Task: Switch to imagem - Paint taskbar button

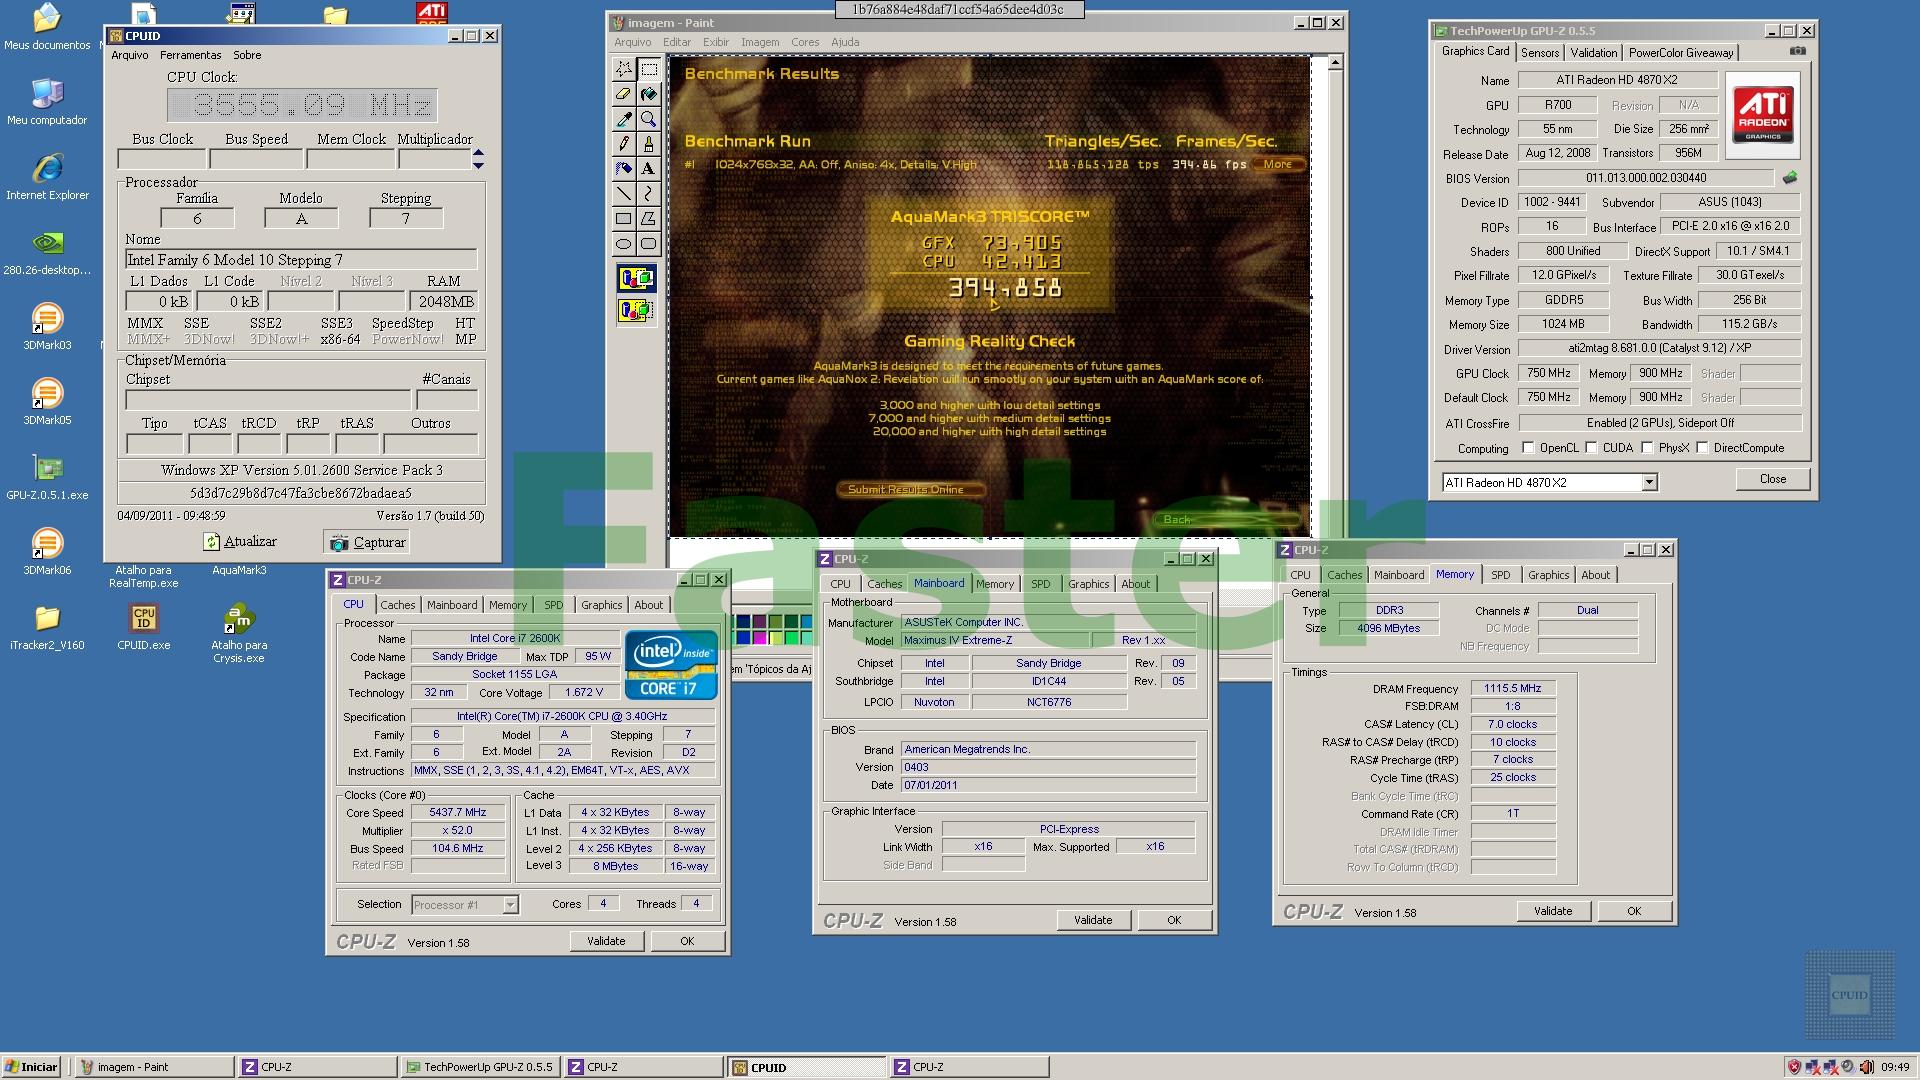Action: (154, 1067)
